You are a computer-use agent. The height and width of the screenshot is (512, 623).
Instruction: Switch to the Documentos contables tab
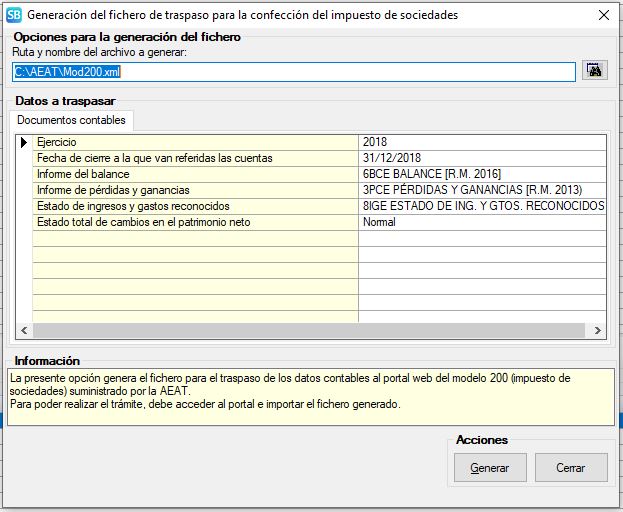coord(72,120)
